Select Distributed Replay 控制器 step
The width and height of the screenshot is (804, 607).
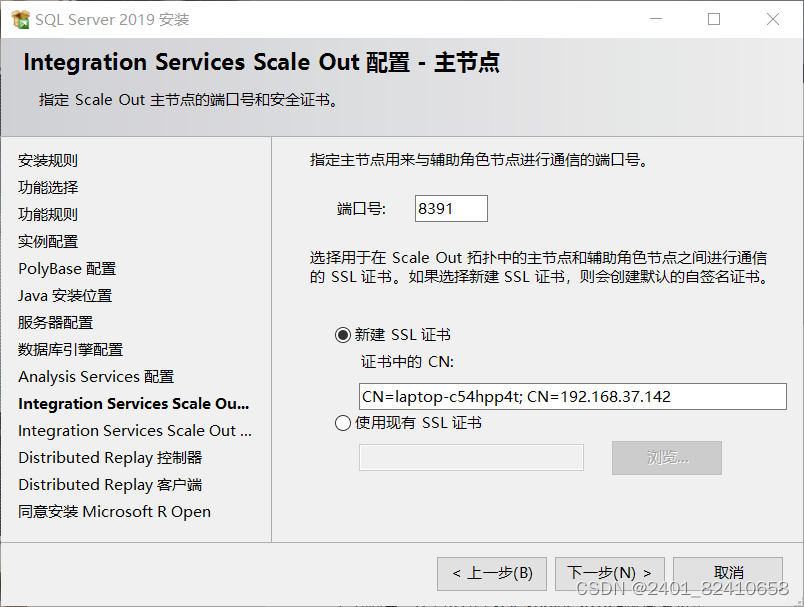(110, 458)
